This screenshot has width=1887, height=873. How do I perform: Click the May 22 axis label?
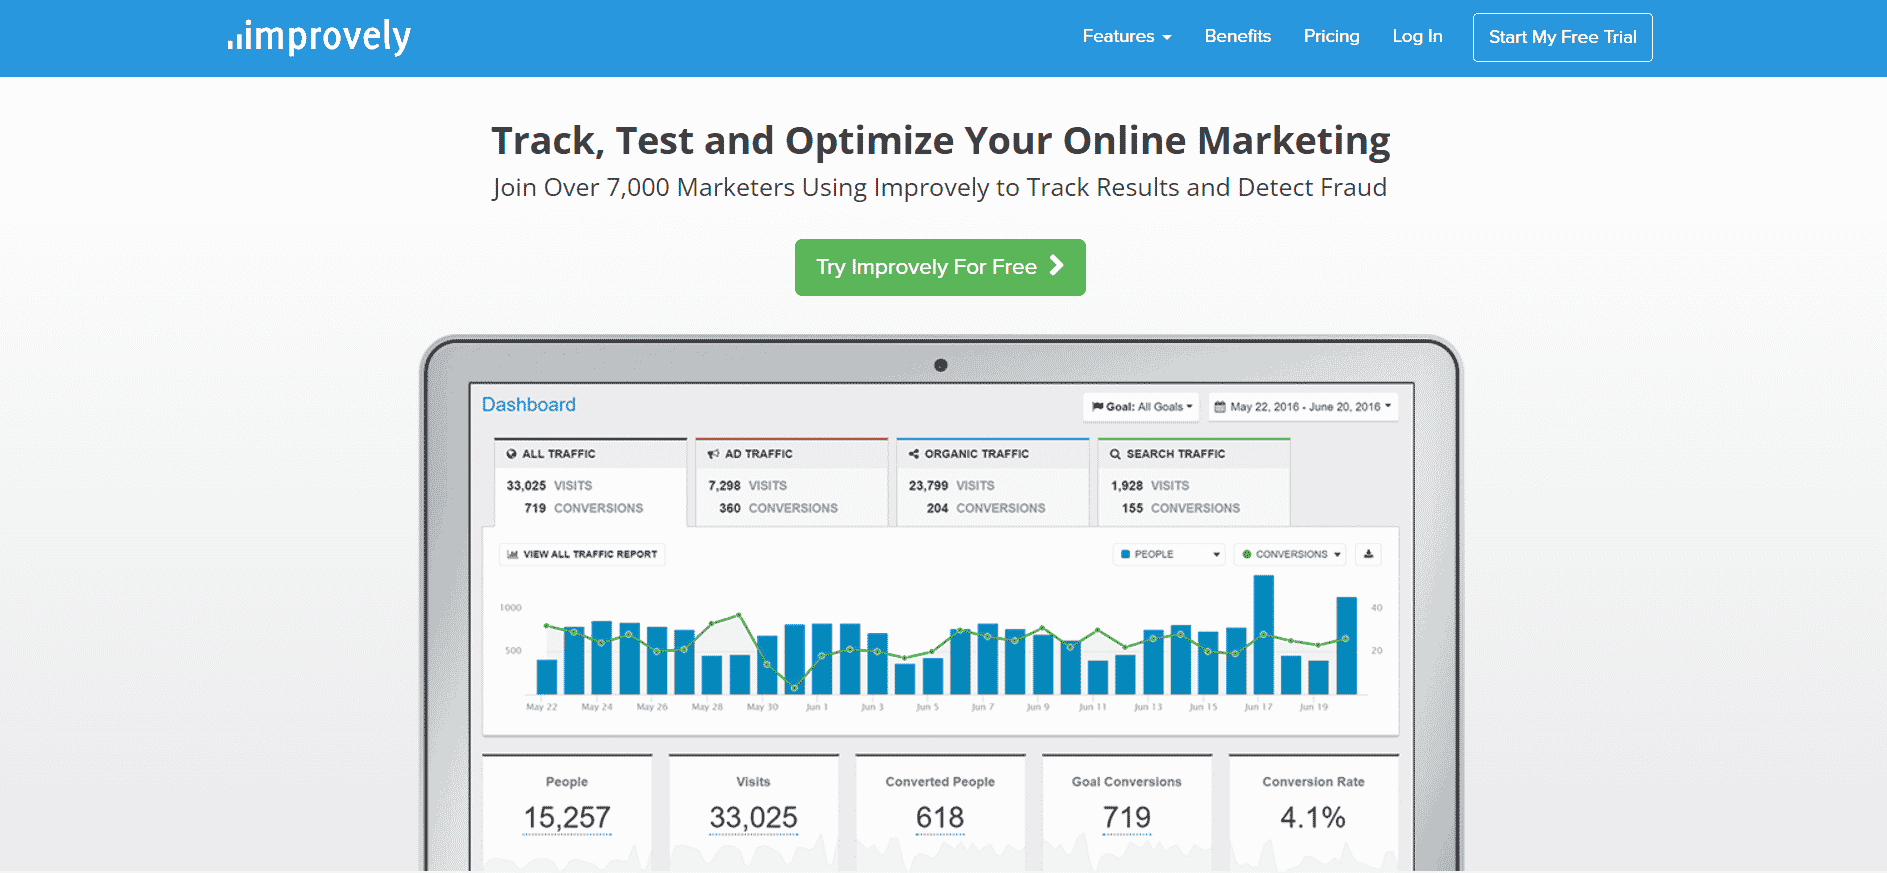click(542, 707)
